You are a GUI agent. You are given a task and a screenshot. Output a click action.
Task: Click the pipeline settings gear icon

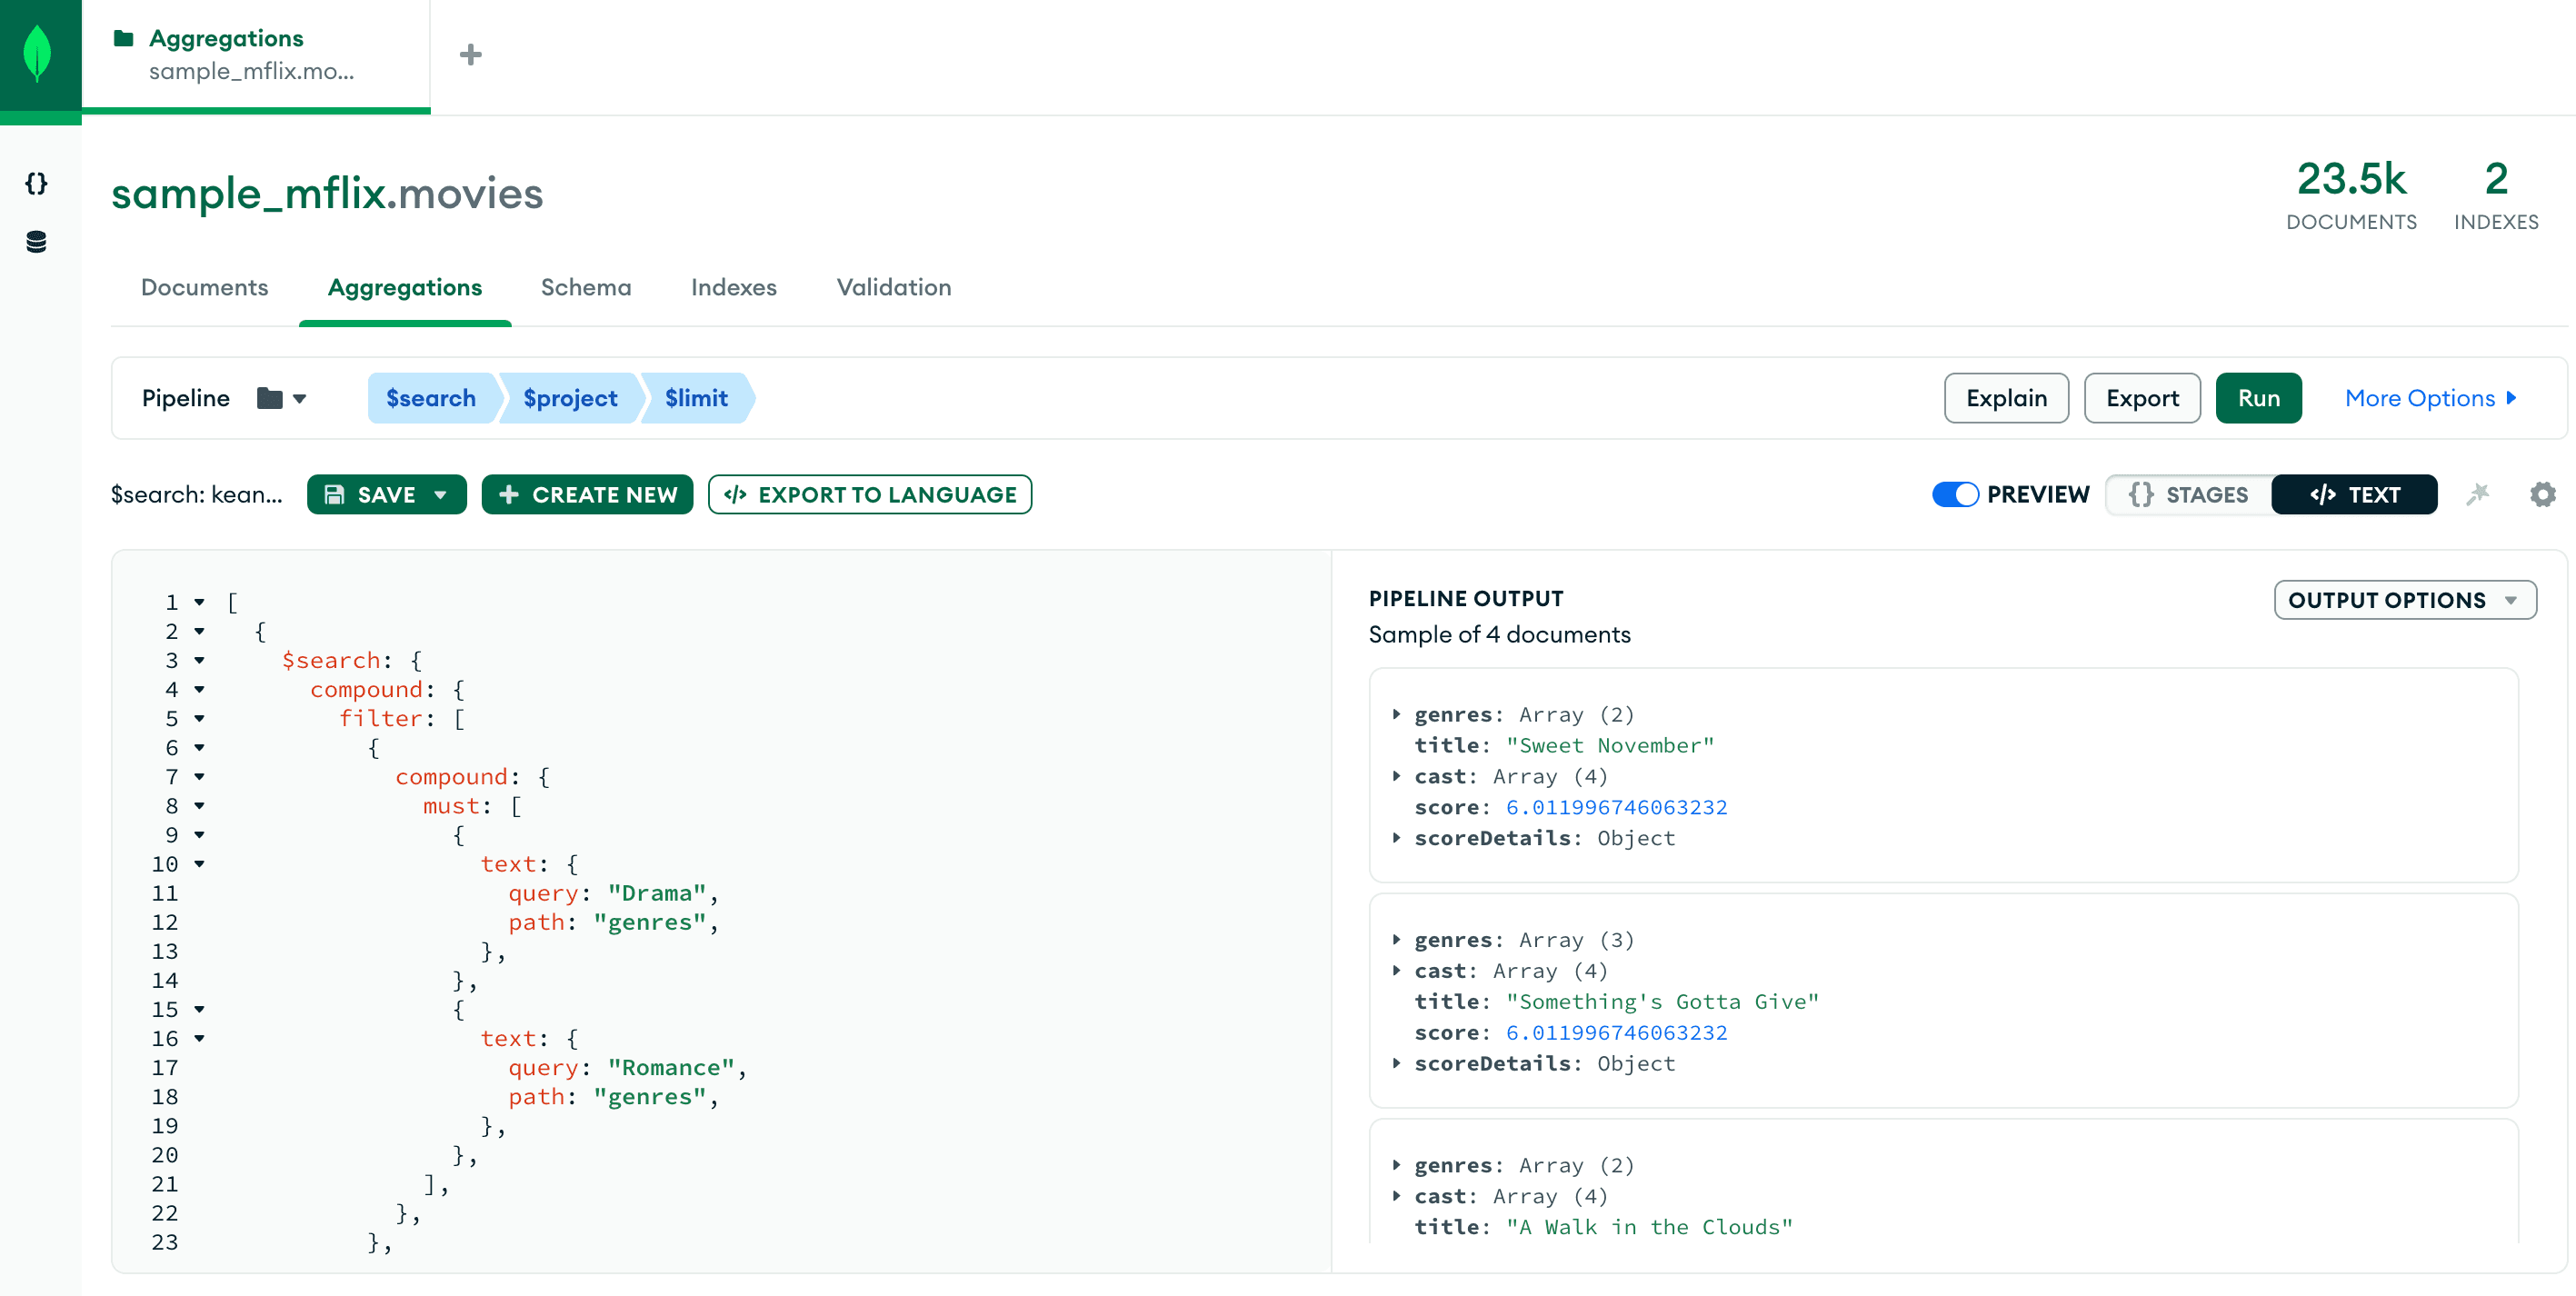click(x=2542, y=494)
